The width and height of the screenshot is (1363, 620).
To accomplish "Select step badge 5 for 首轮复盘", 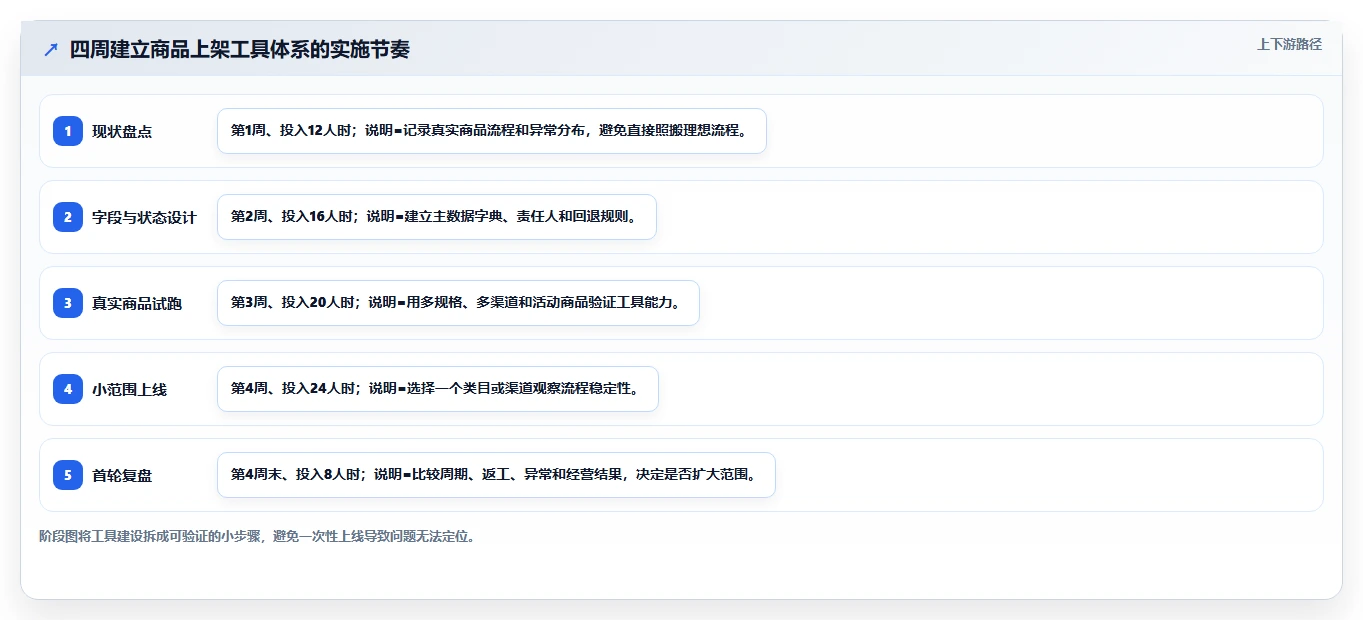I will pyautogui.click(x=68, y=475).
